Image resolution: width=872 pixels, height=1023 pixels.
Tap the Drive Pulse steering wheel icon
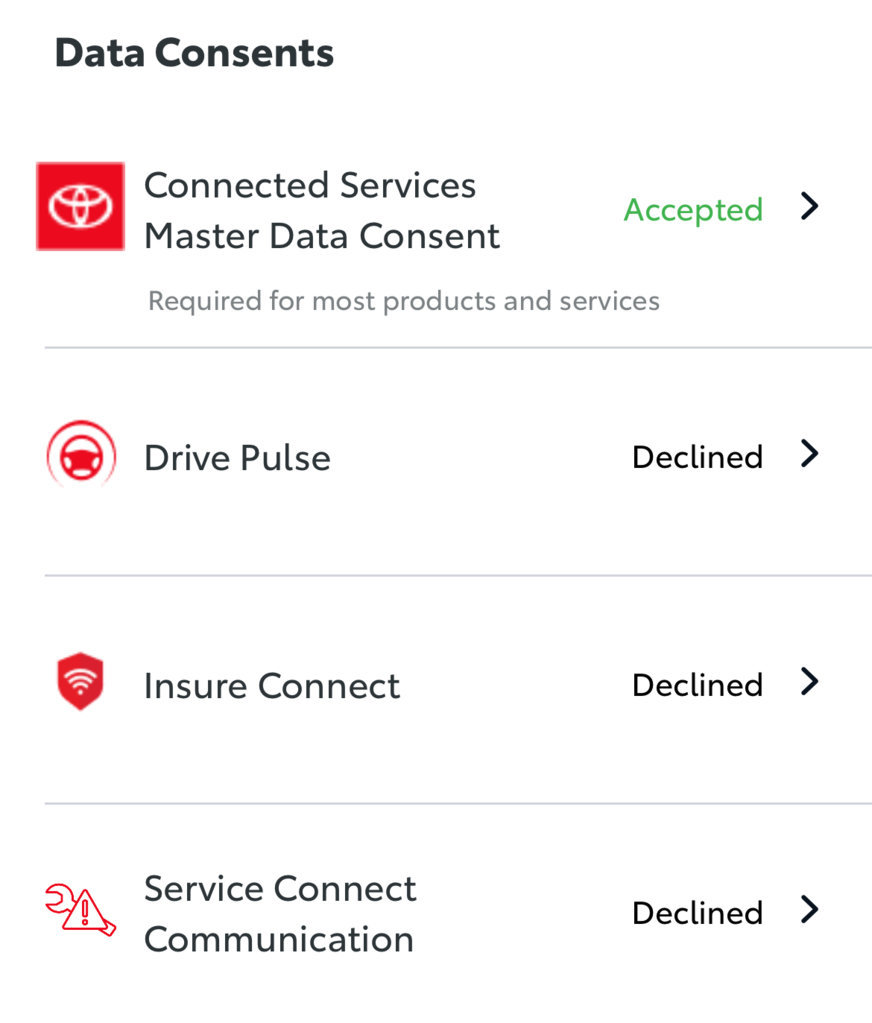coord(82,455)
